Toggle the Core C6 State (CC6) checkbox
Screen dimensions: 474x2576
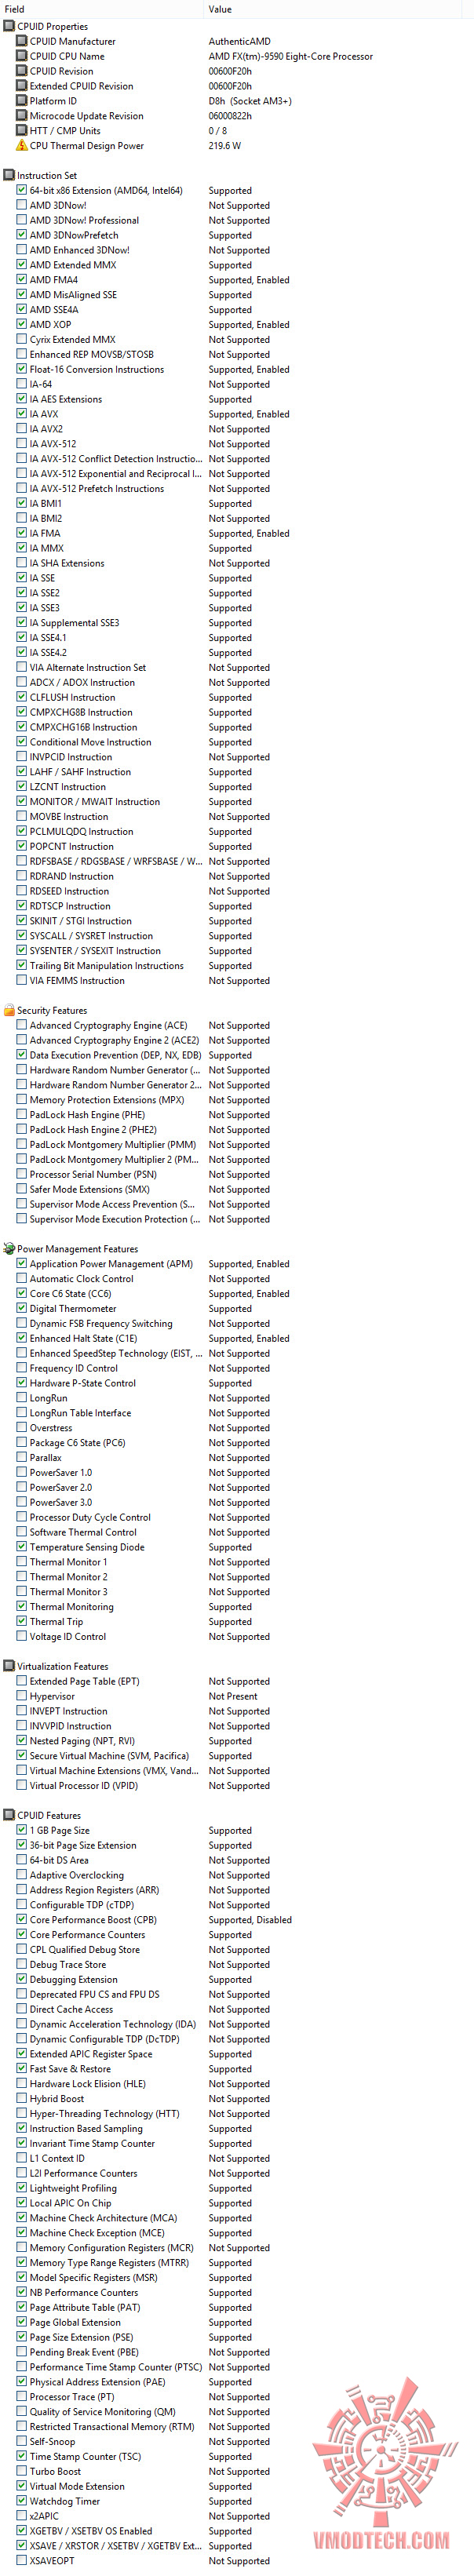click(x=22, y=1294)
